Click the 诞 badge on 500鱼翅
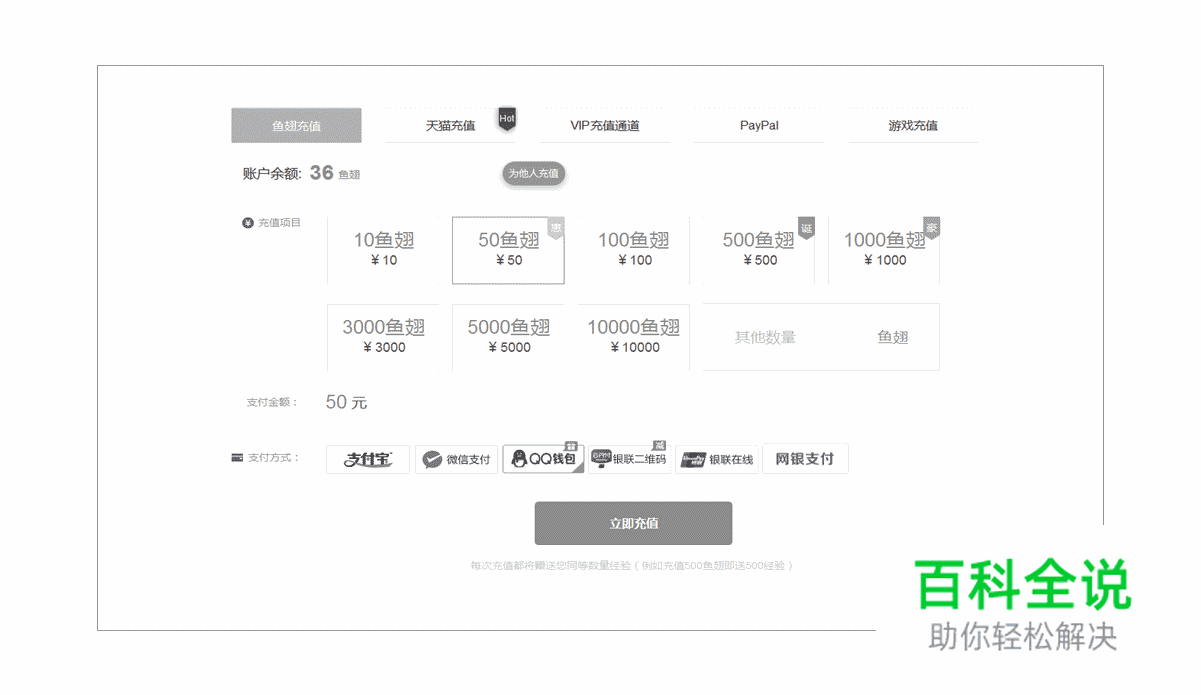 click(806, 227)
